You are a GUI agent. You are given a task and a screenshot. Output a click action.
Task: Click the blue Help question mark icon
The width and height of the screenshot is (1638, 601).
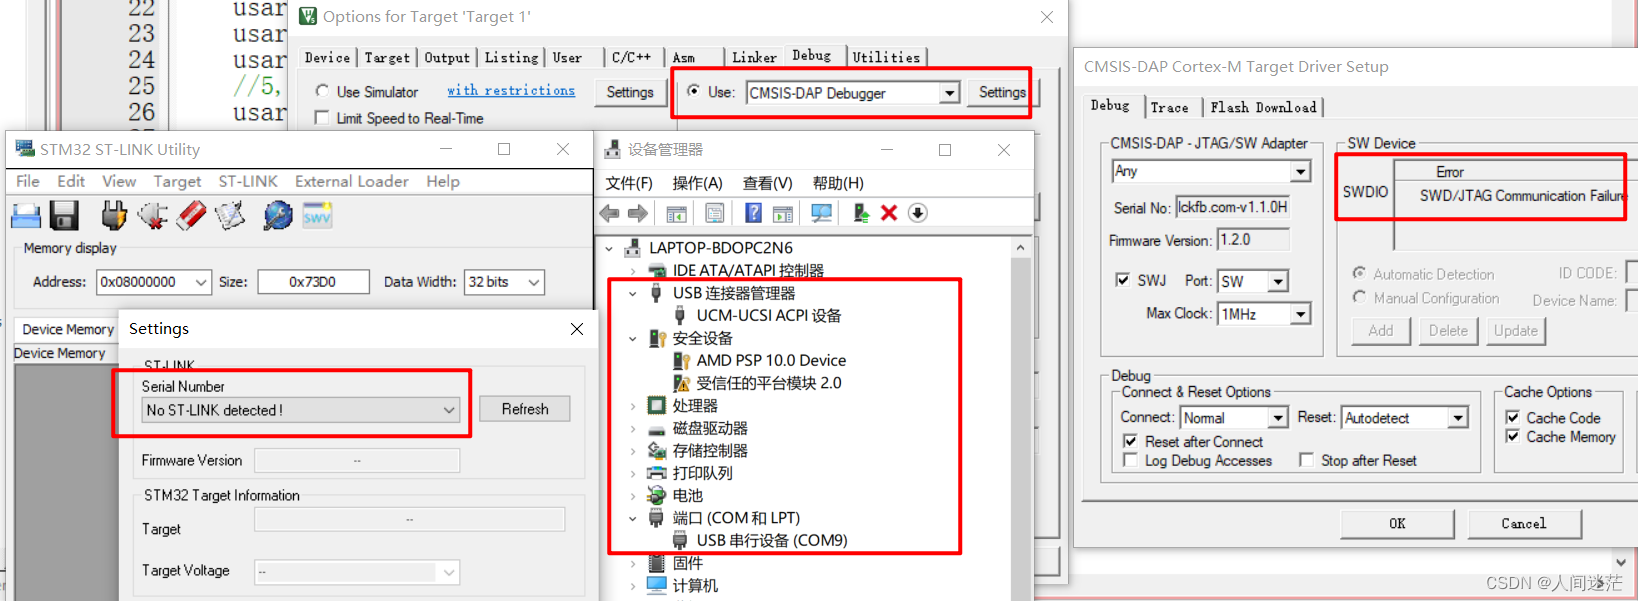tap(754, 213)
